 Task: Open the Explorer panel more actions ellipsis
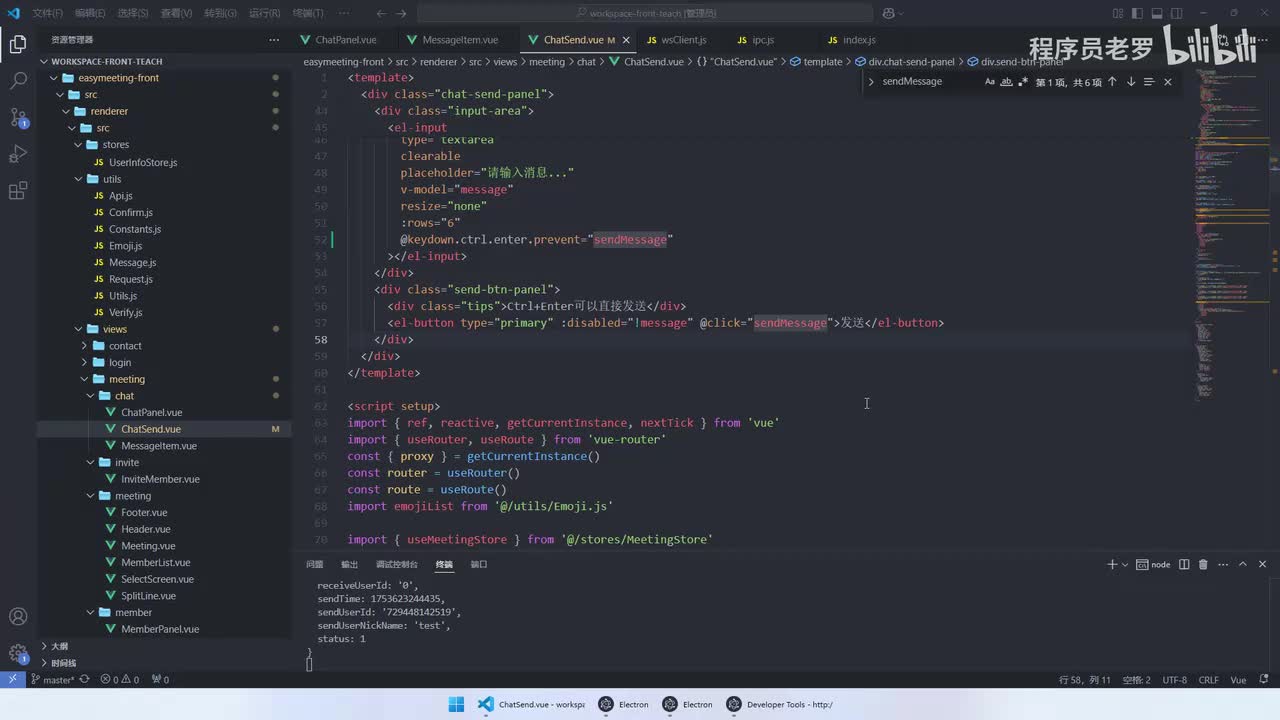(274, 40)
